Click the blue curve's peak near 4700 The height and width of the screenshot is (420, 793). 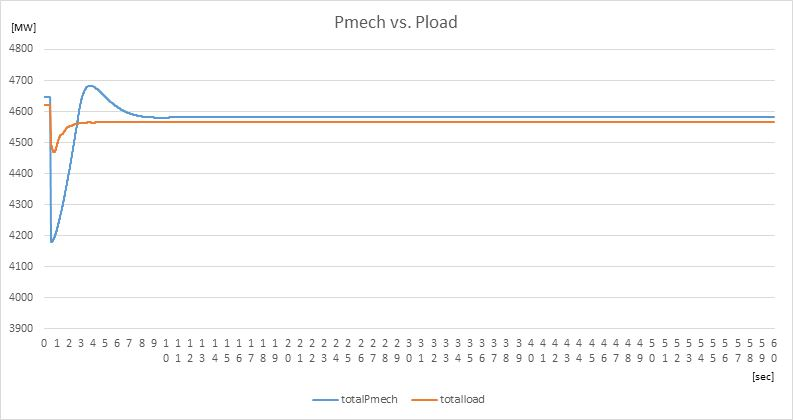coord(90,86)
